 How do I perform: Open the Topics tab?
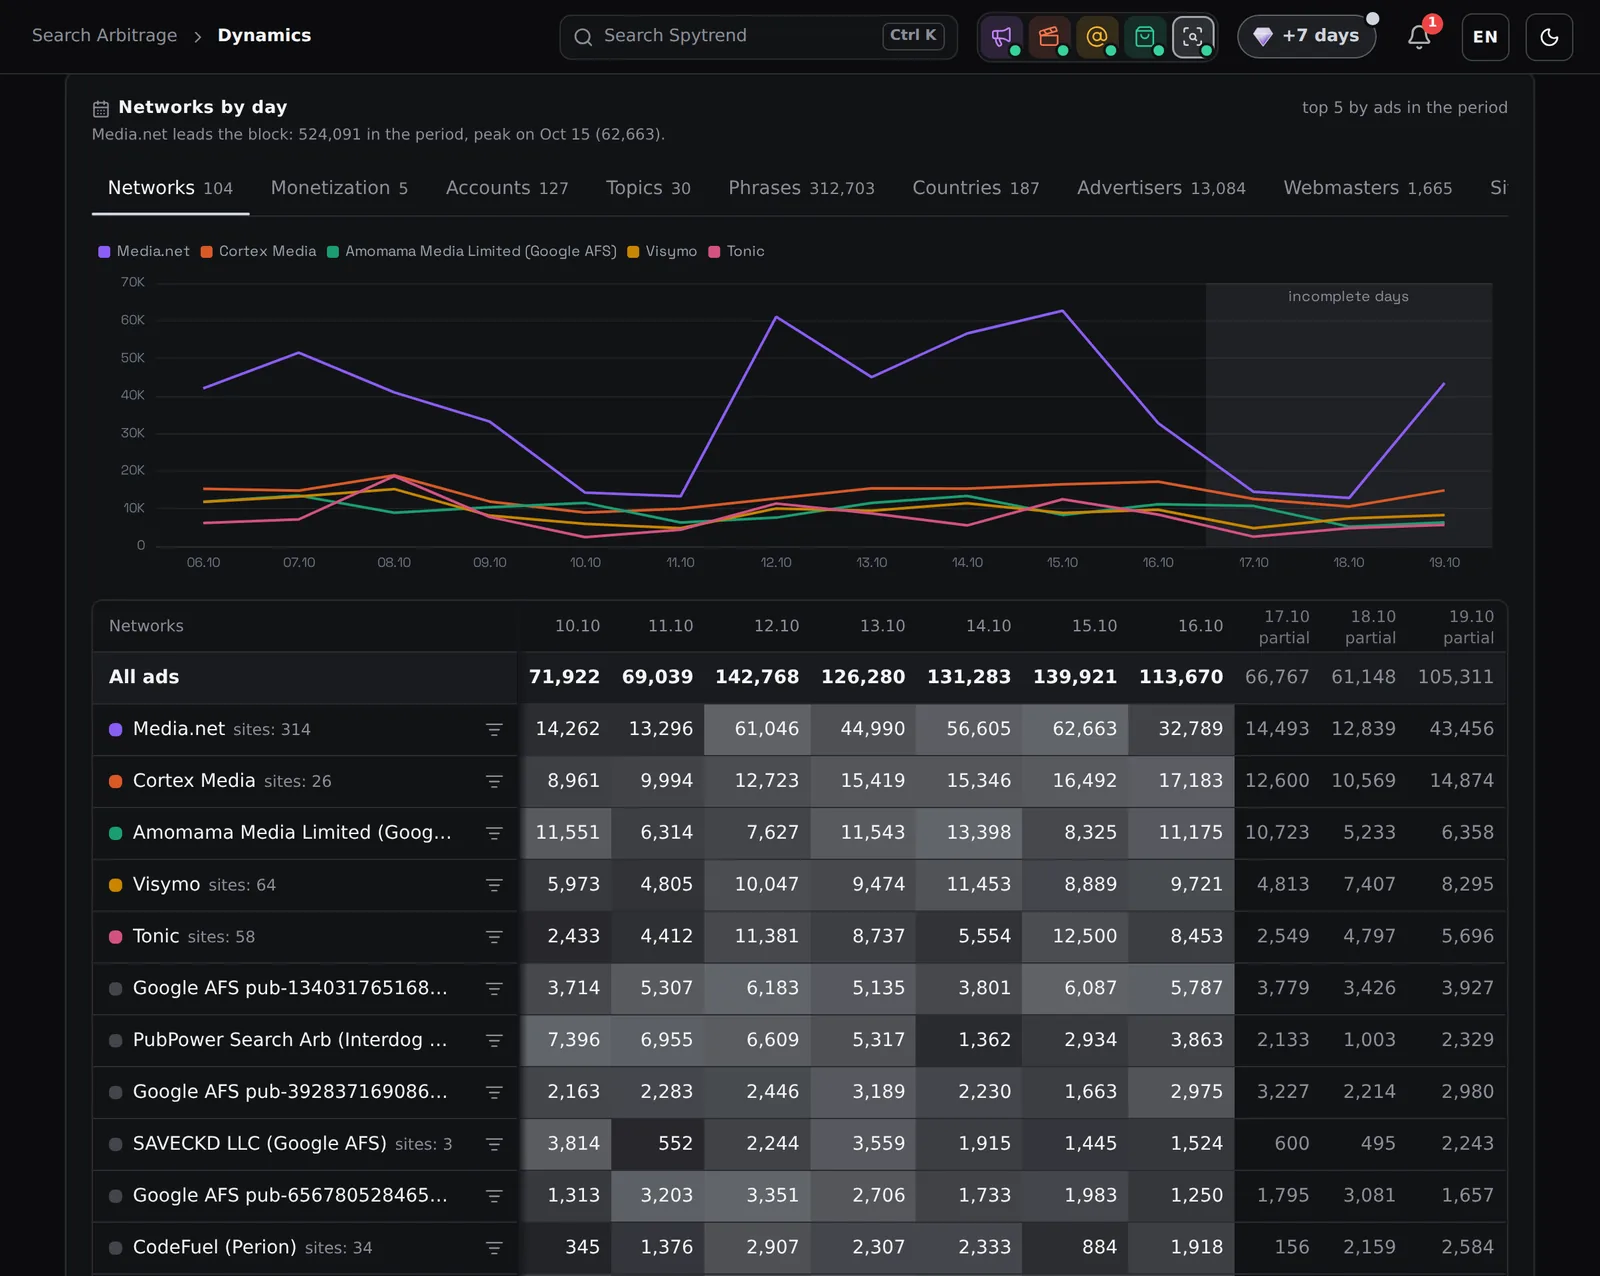tap(648, 188)
